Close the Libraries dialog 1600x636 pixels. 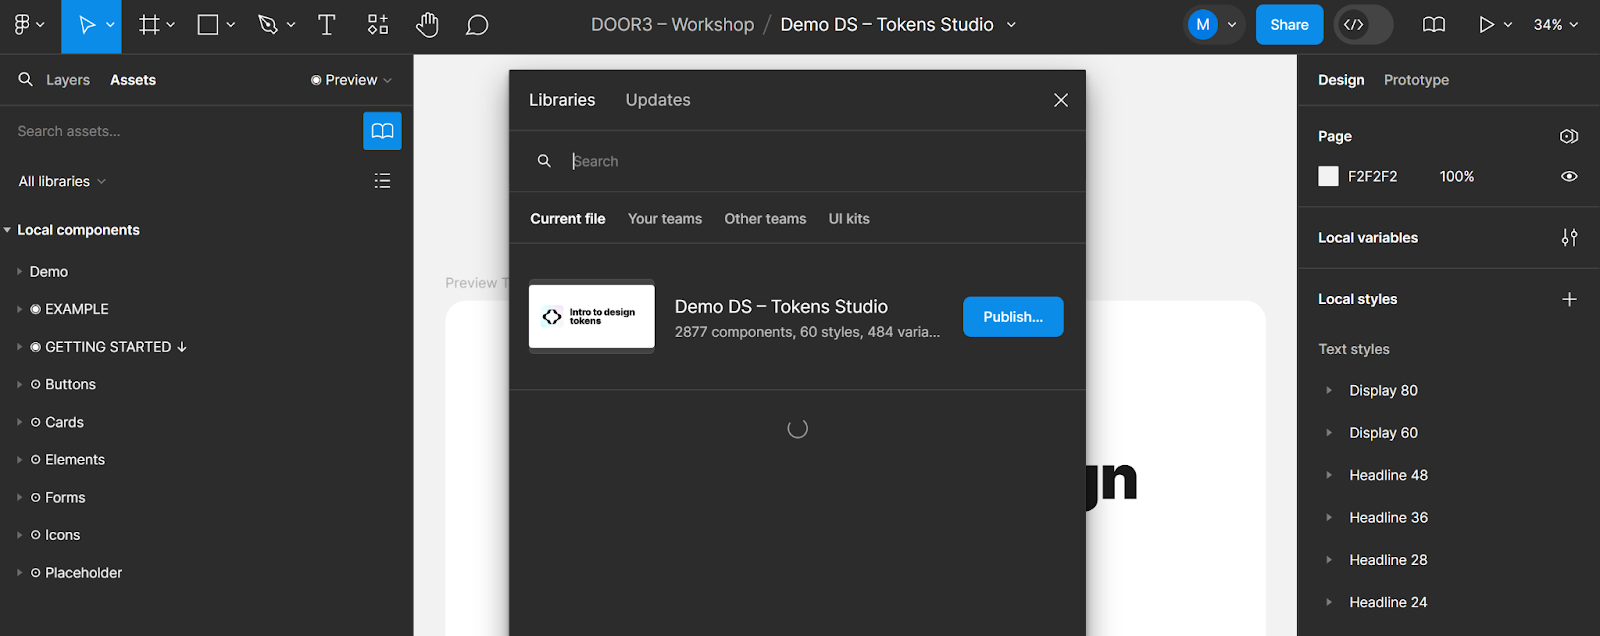1061,100
